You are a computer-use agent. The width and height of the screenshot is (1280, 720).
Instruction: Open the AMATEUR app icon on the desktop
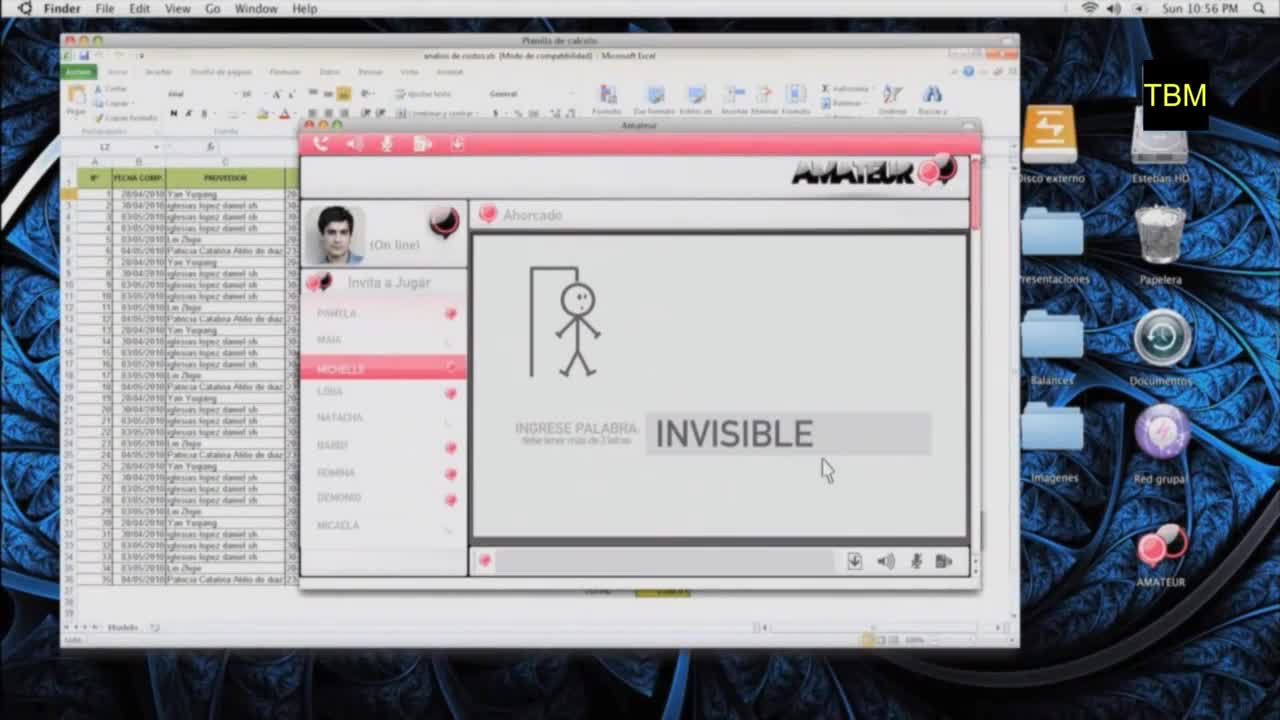click(1160, 548)
